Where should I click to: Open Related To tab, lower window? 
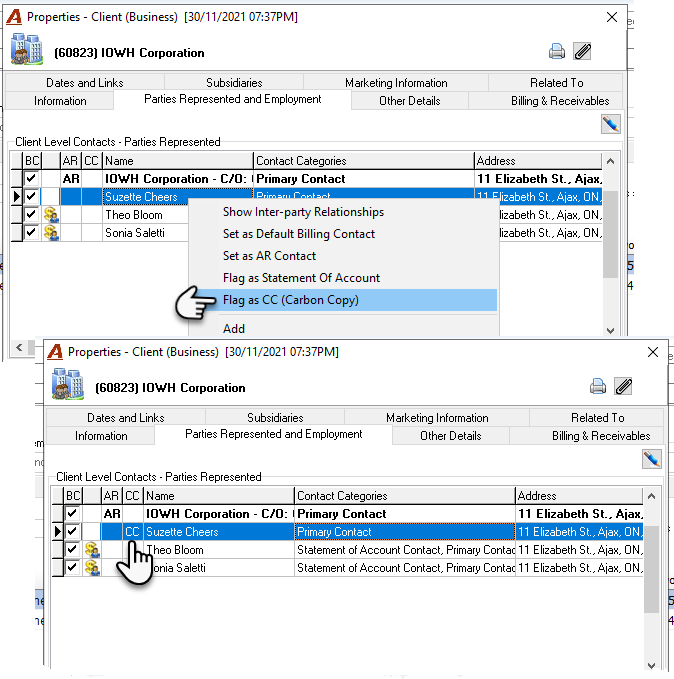[x=597, y=417]
